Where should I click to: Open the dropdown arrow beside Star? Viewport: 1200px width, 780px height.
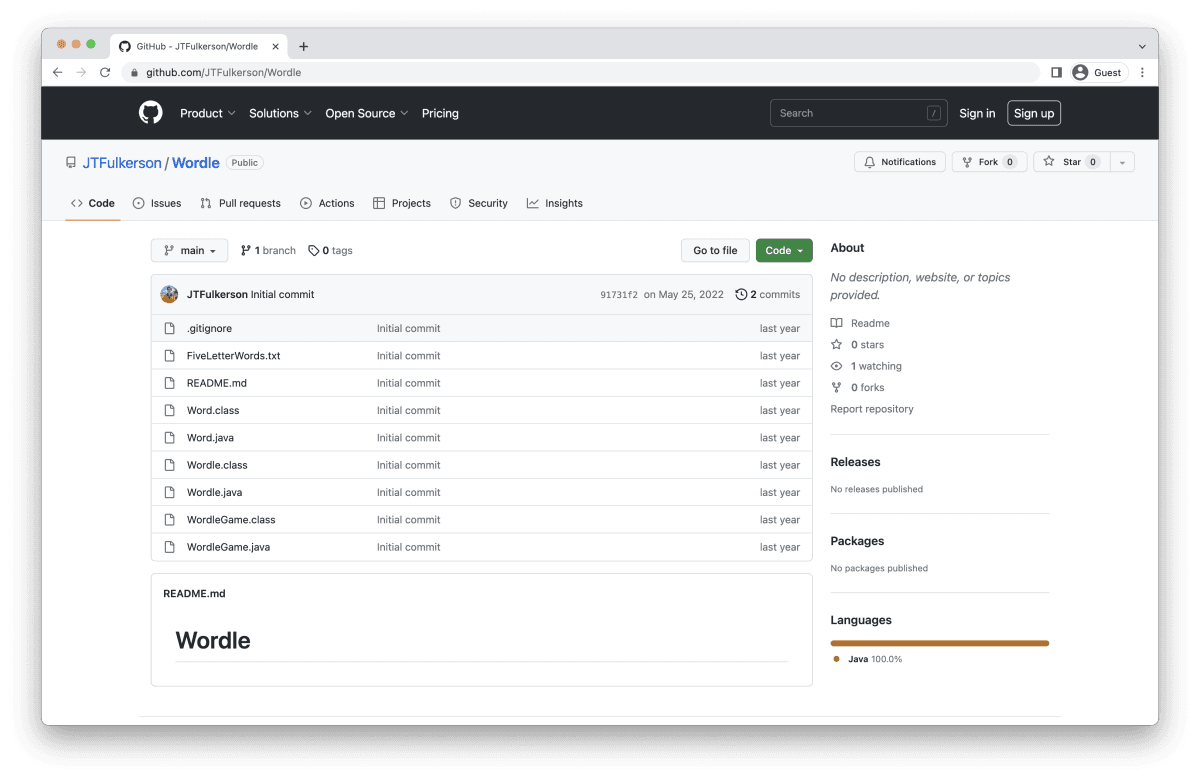click(x=1122, y=162)
